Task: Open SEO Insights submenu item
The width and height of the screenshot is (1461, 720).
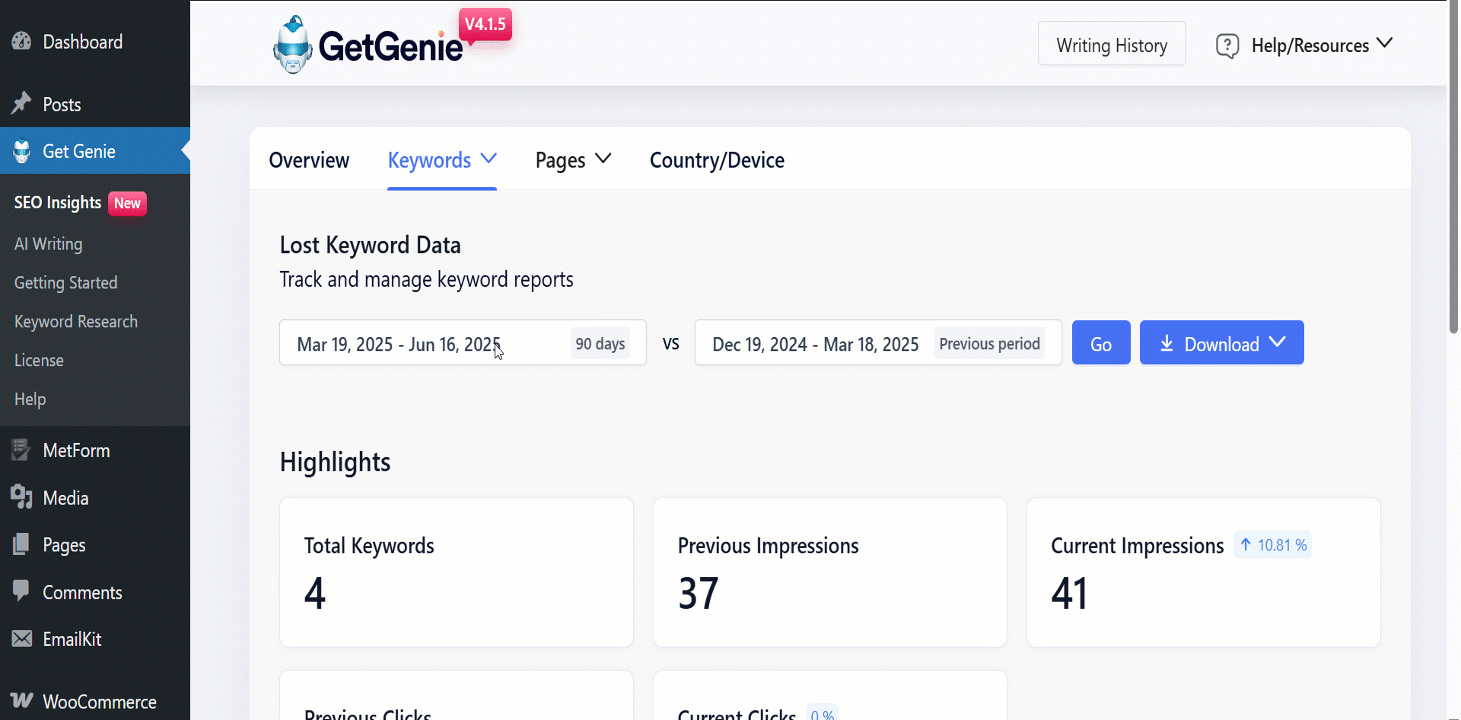Action: pyautogui.click(x=58, y=203)
